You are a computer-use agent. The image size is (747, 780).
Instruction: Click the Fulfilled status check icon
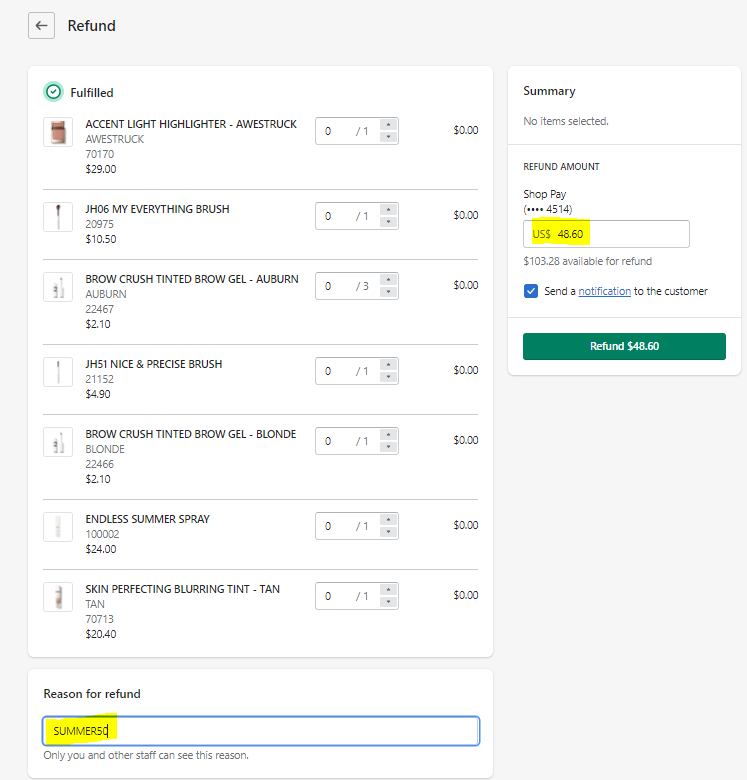tap(53, 92)
